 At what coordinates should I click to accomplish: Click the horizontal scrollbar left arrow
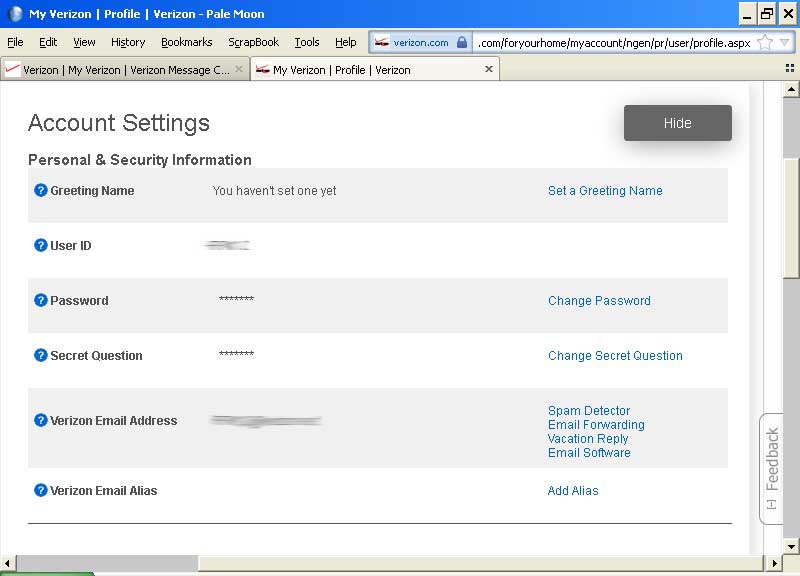click(7, 563)
